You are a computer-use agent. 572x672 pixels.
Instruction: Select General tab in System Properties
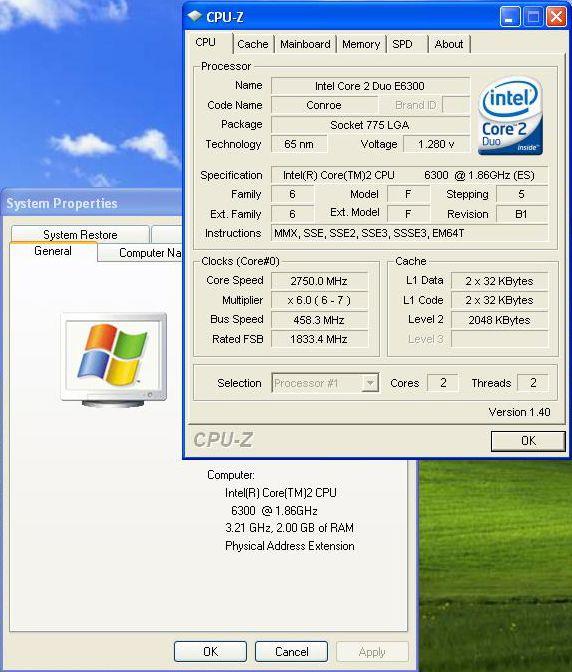53,251
